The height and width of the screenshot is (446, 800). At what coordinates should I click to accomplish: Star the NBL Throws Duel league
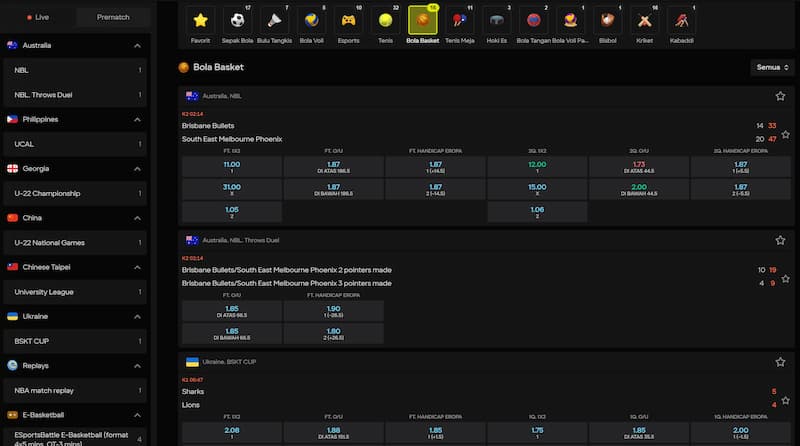point(780,240)
